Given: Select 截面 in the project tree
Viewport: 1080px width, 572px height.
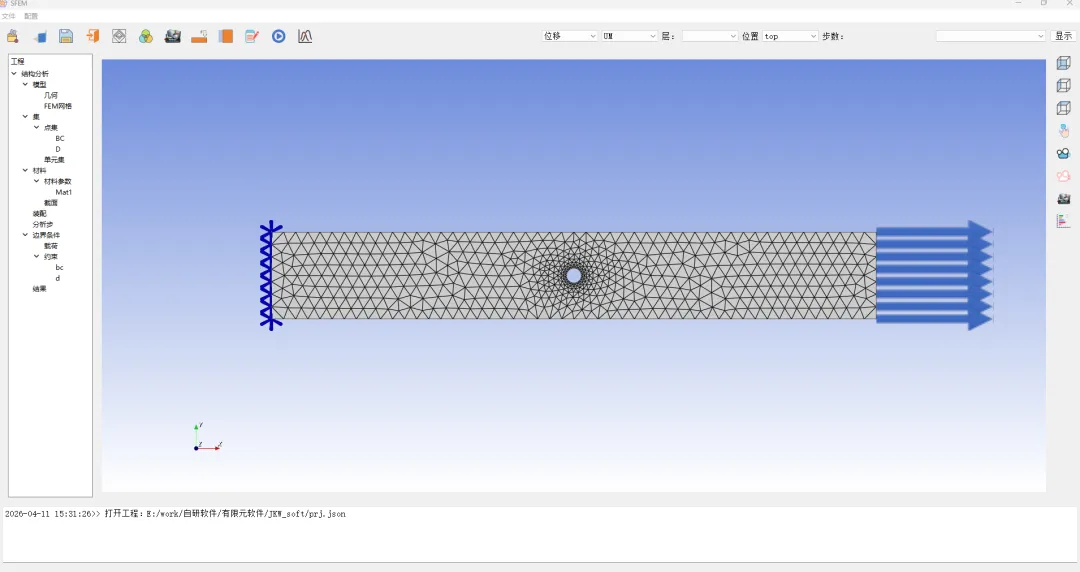Looking at the screenshot, I should point(51,203).
